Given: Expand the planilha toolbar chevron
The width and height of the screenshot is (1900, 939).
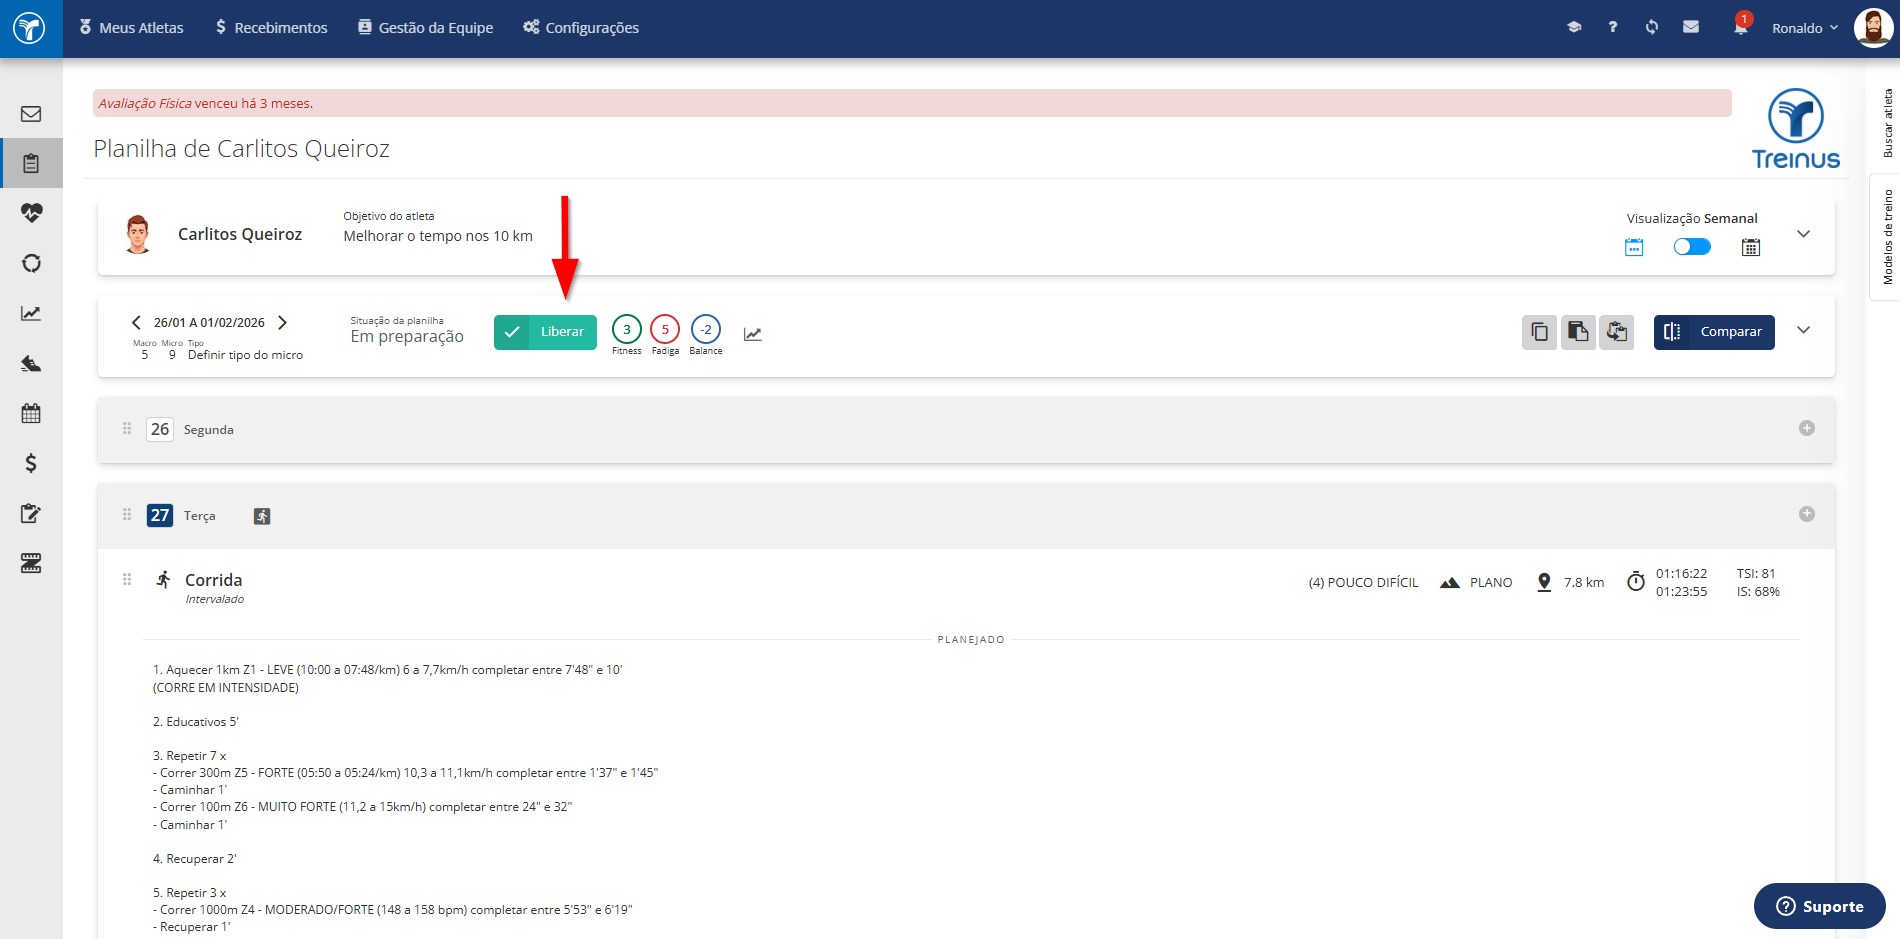Looking at the screenshot, I should 1803,330.
